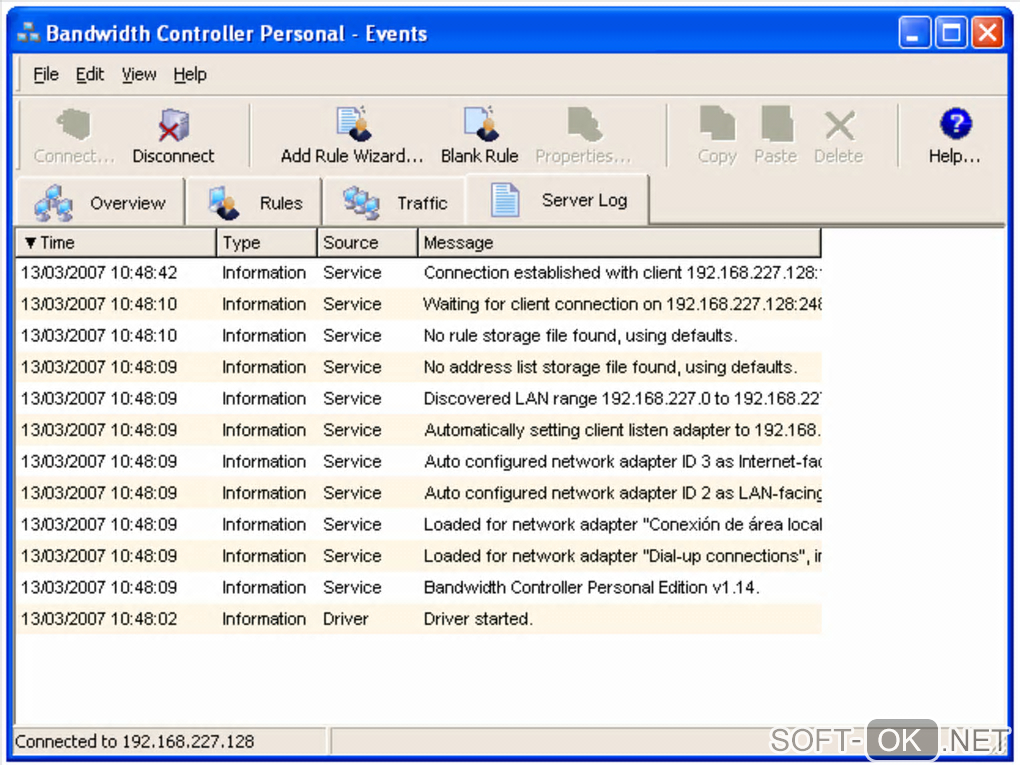Click the 10:48:02 timestamp cell

99,619
